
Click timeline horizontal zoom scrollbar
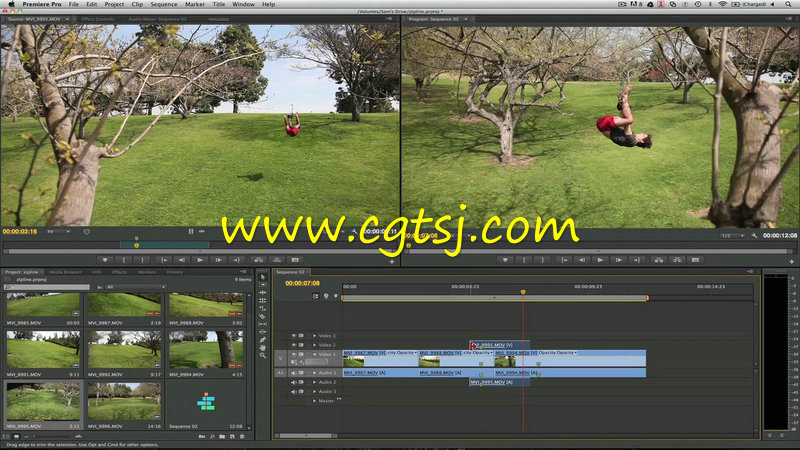point(306,436)
